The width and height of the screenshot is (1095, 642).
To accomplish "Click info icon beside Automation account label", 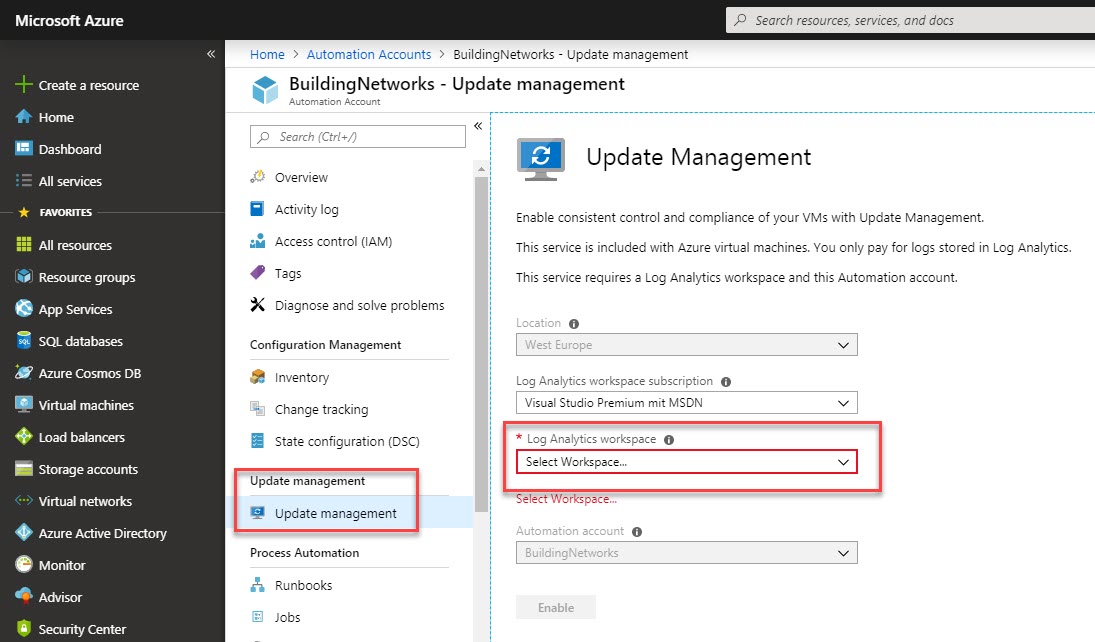I will coord(637,532).
